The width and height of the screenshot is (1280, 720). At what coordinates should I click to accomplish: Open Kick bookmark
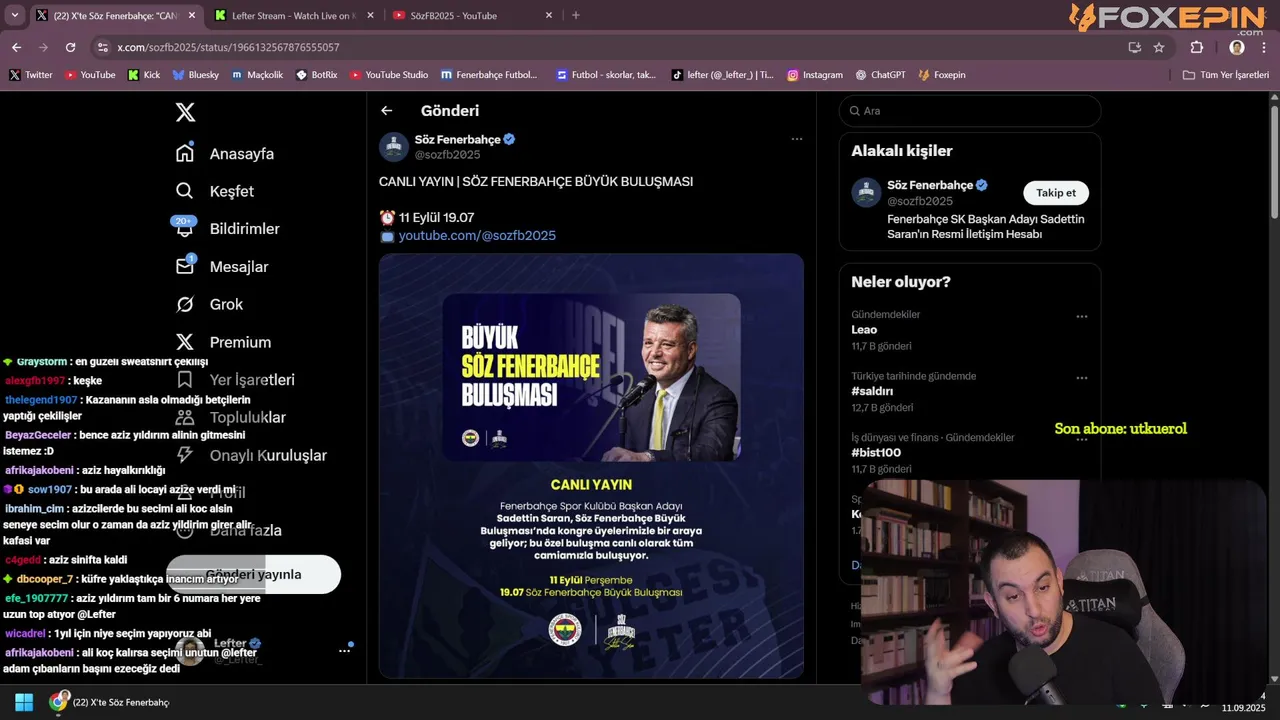(144, 75)
